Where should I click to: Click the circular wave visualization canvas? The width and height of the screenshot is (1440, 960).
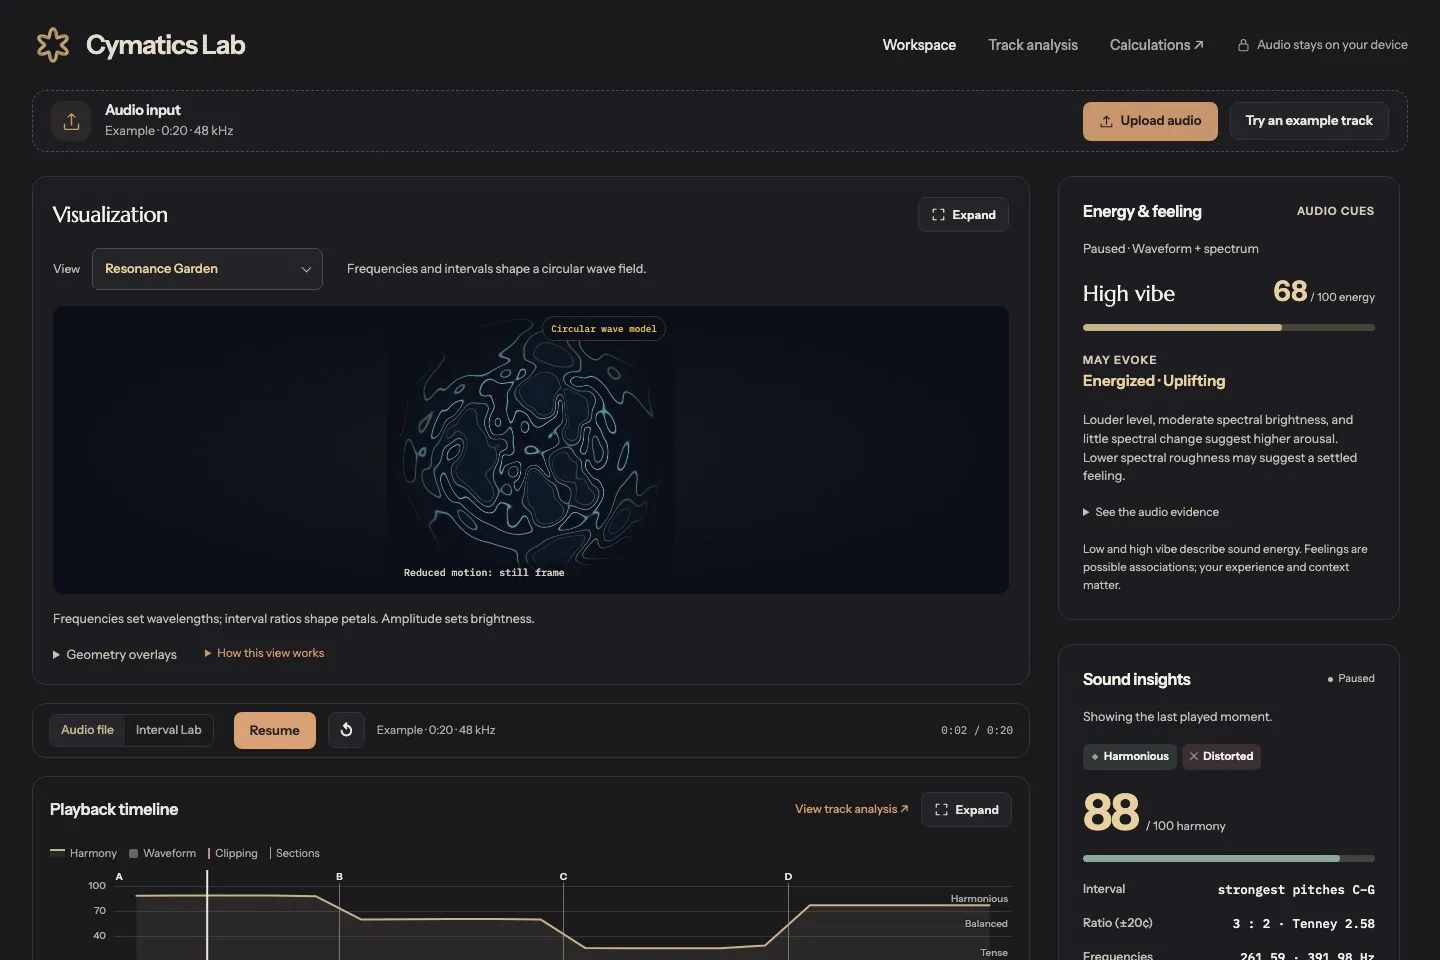tap(531, 450)
